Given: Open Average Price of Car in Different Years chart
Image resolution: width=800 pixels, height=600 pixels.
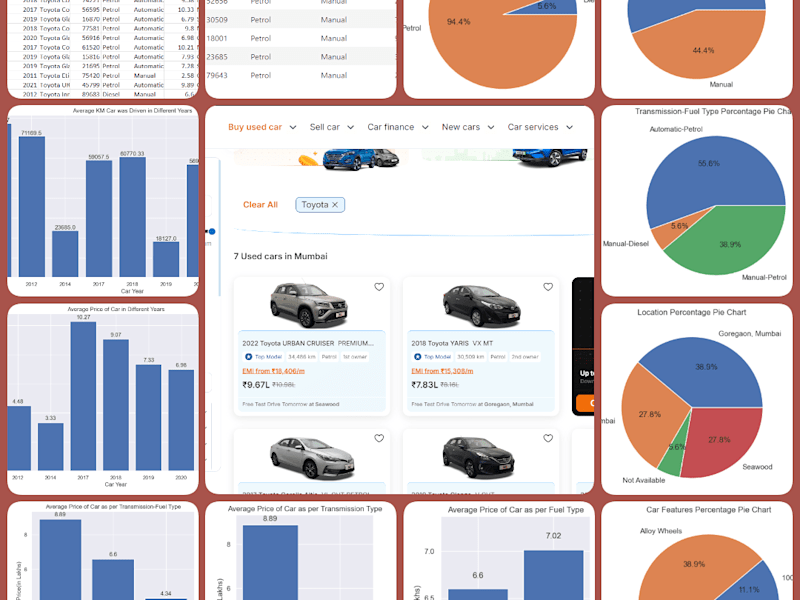Looking at the screenshot, I should [103, 399].
